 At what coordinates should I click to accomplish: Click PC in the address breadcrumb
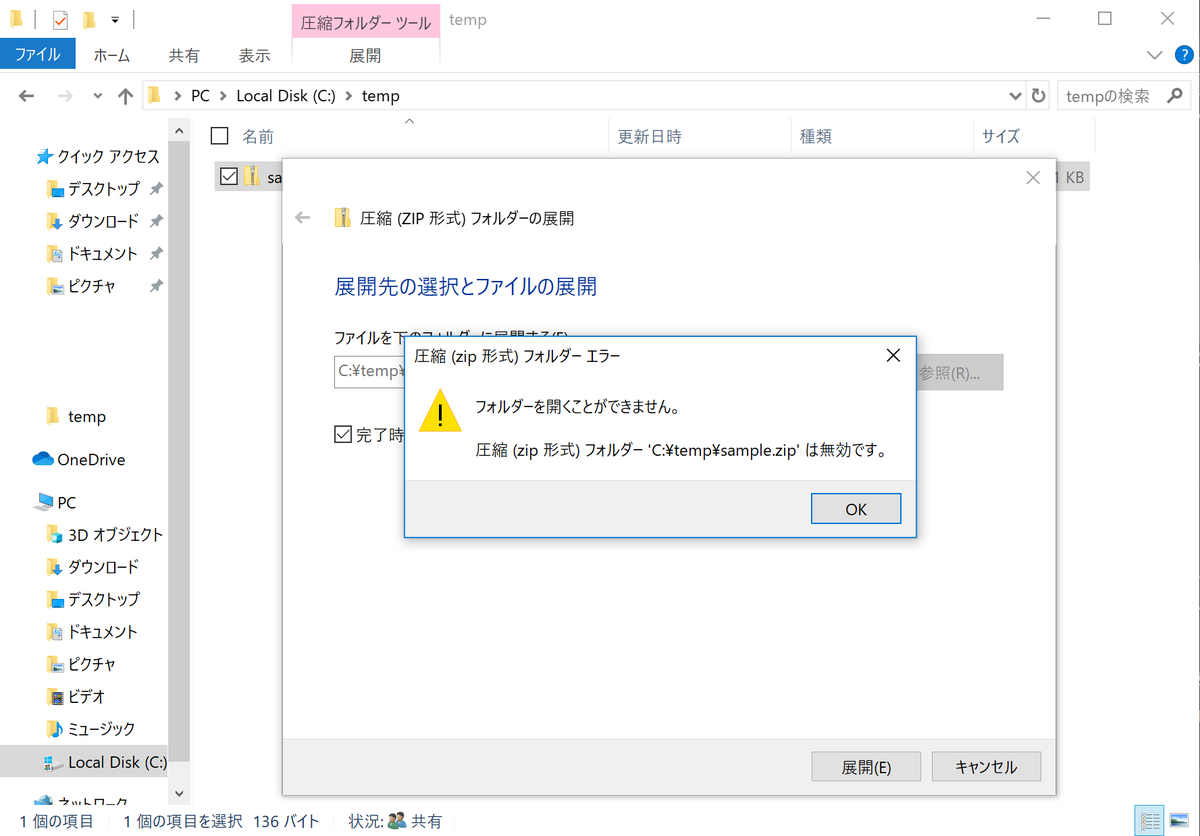point(200,96)
